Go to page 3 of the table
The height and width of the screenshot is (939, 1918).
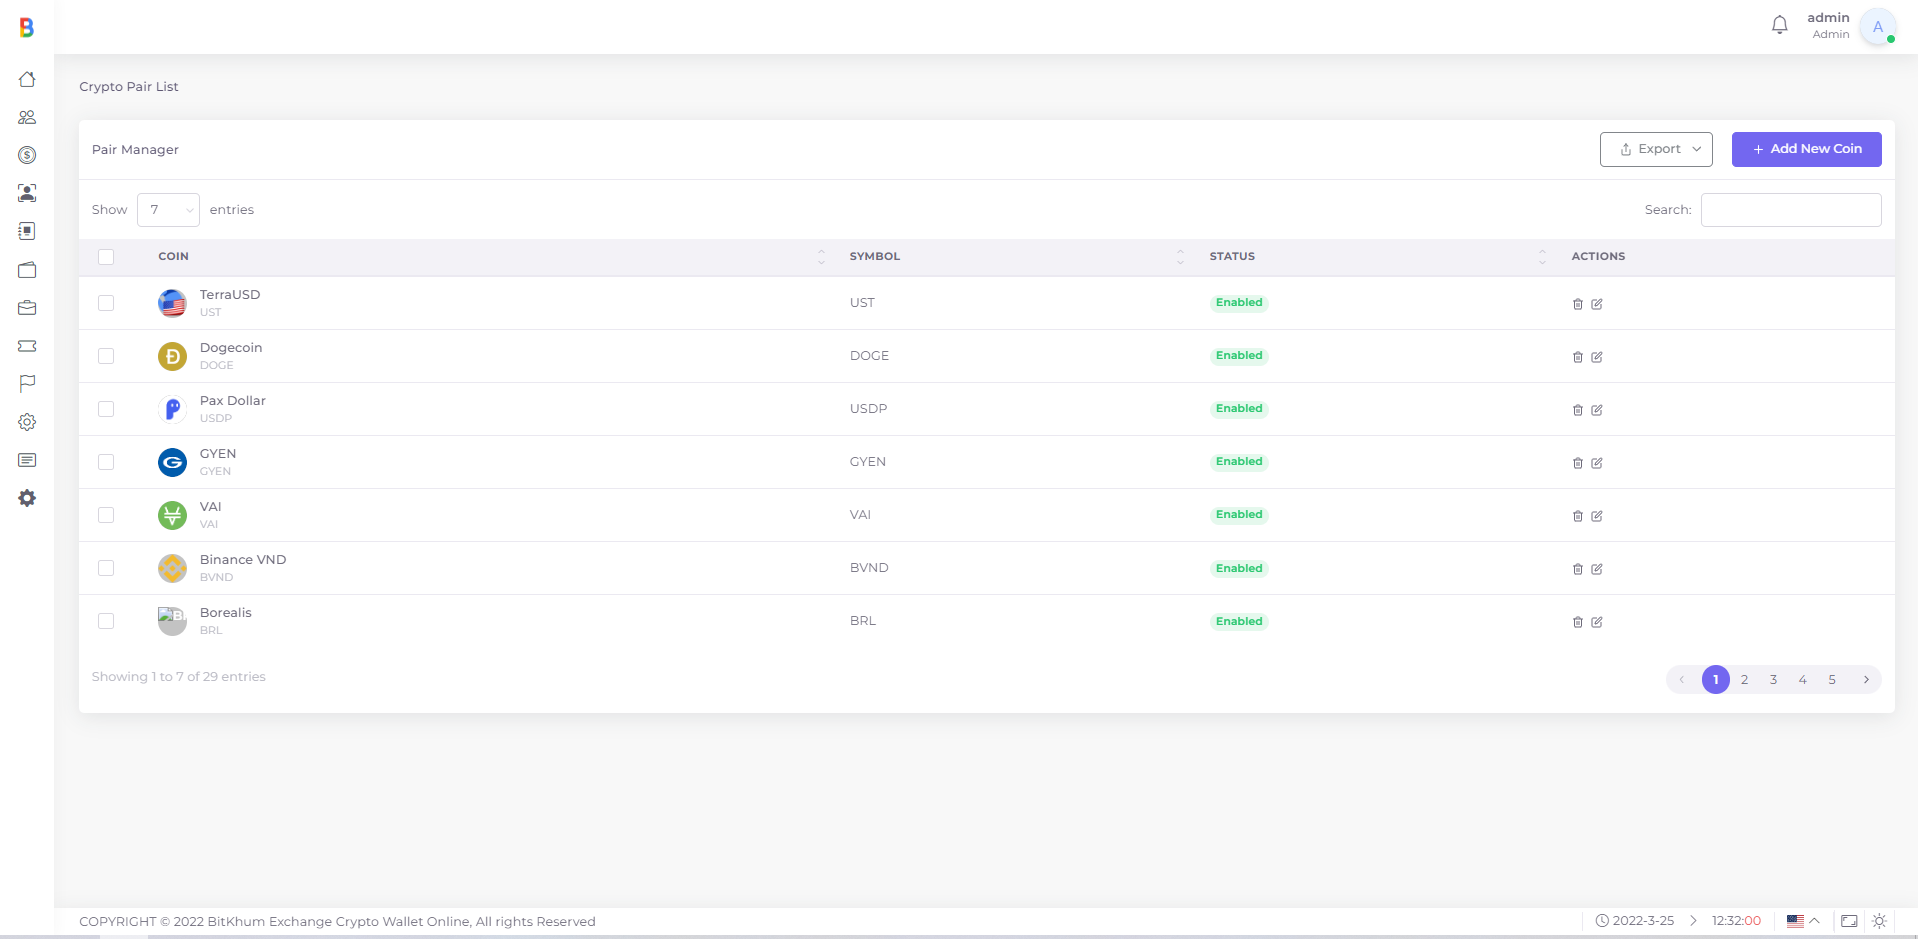(1773, 680)
